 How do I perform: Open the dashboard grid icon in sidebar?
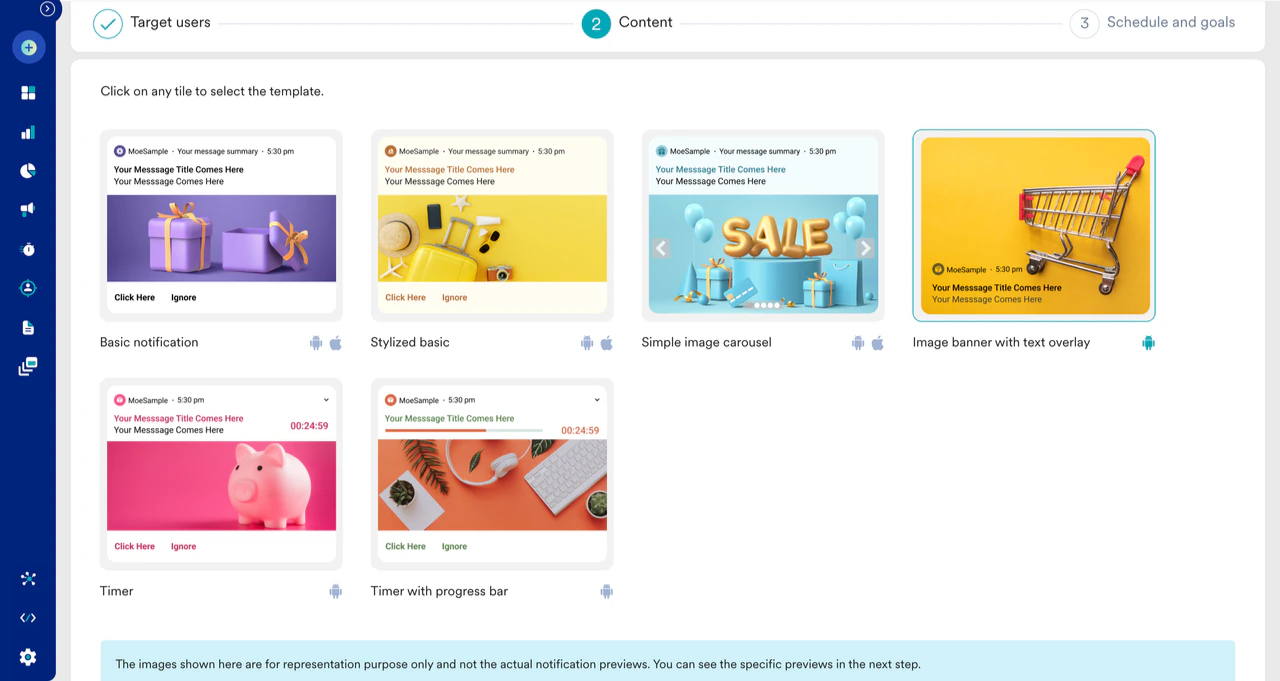coord(28,93)
